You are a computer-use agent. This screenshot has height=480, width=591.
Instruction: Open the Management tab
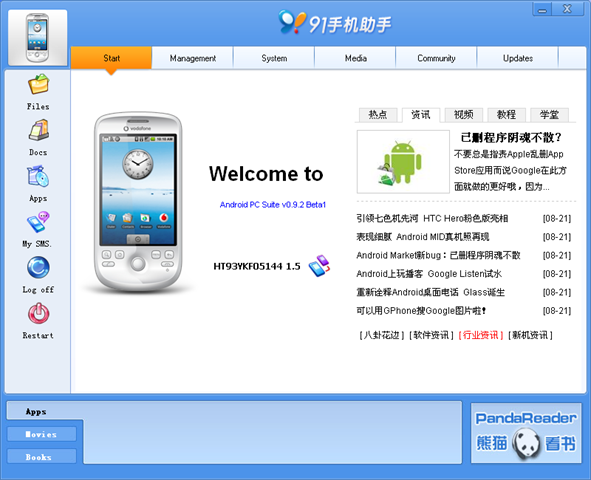(193, 58)
